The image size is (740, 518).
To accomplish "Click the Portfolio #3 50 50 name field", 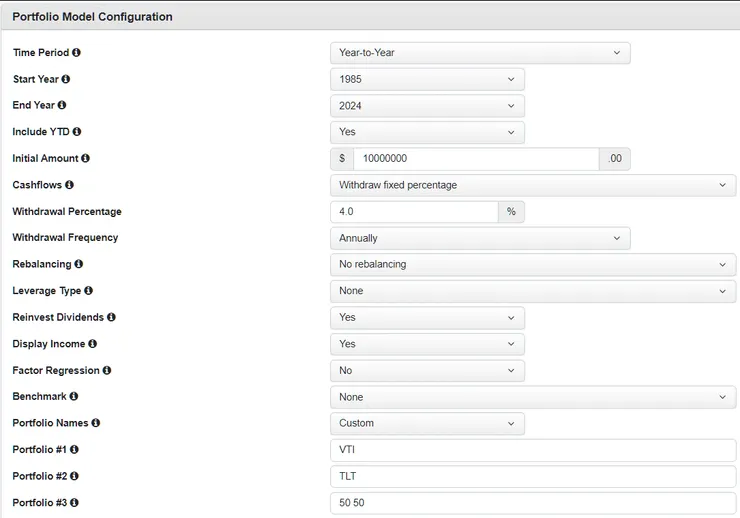I will coord(532,502).
